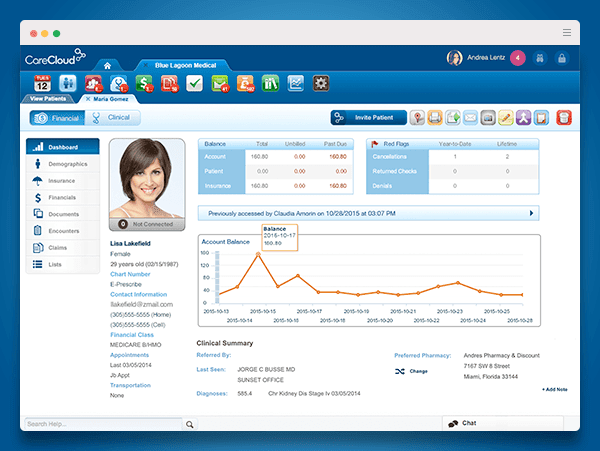Open the hamburger menu in title bar
600x451 pixels.
567,33
